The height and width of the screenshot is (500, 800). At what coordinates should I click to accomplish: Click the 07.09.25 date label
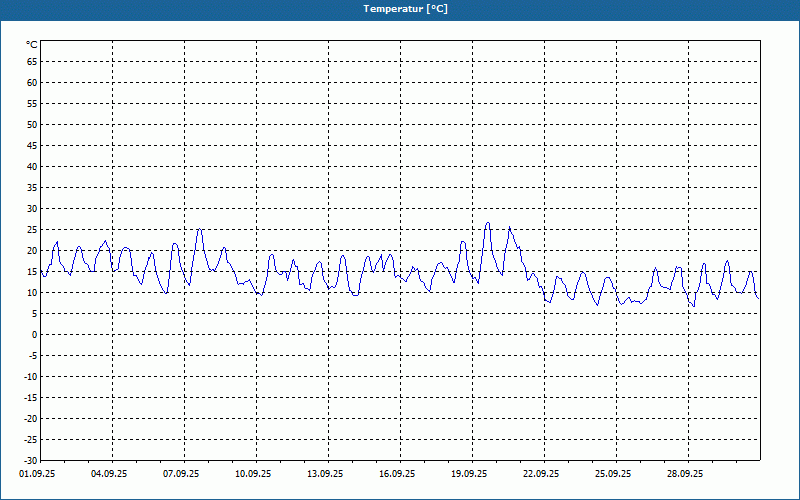click(x=181, y=474)
